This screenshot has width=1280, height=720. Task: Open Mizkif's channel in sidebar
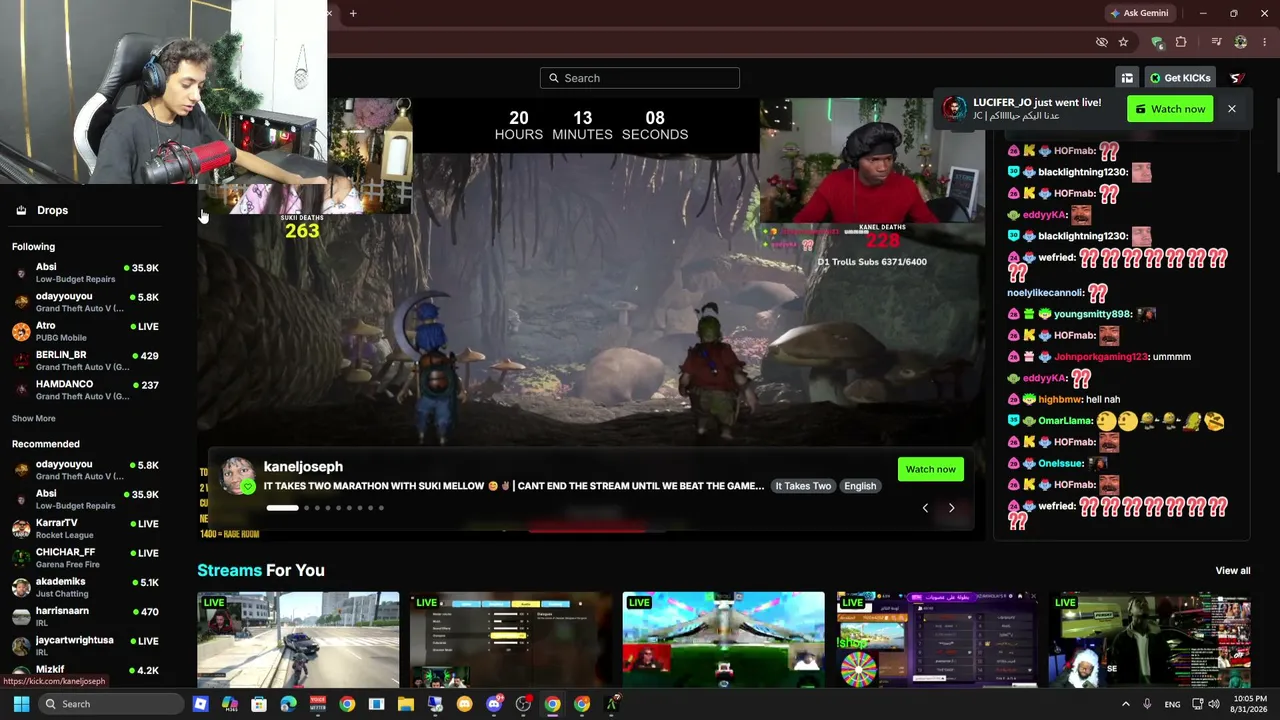[x=85, y=673]
